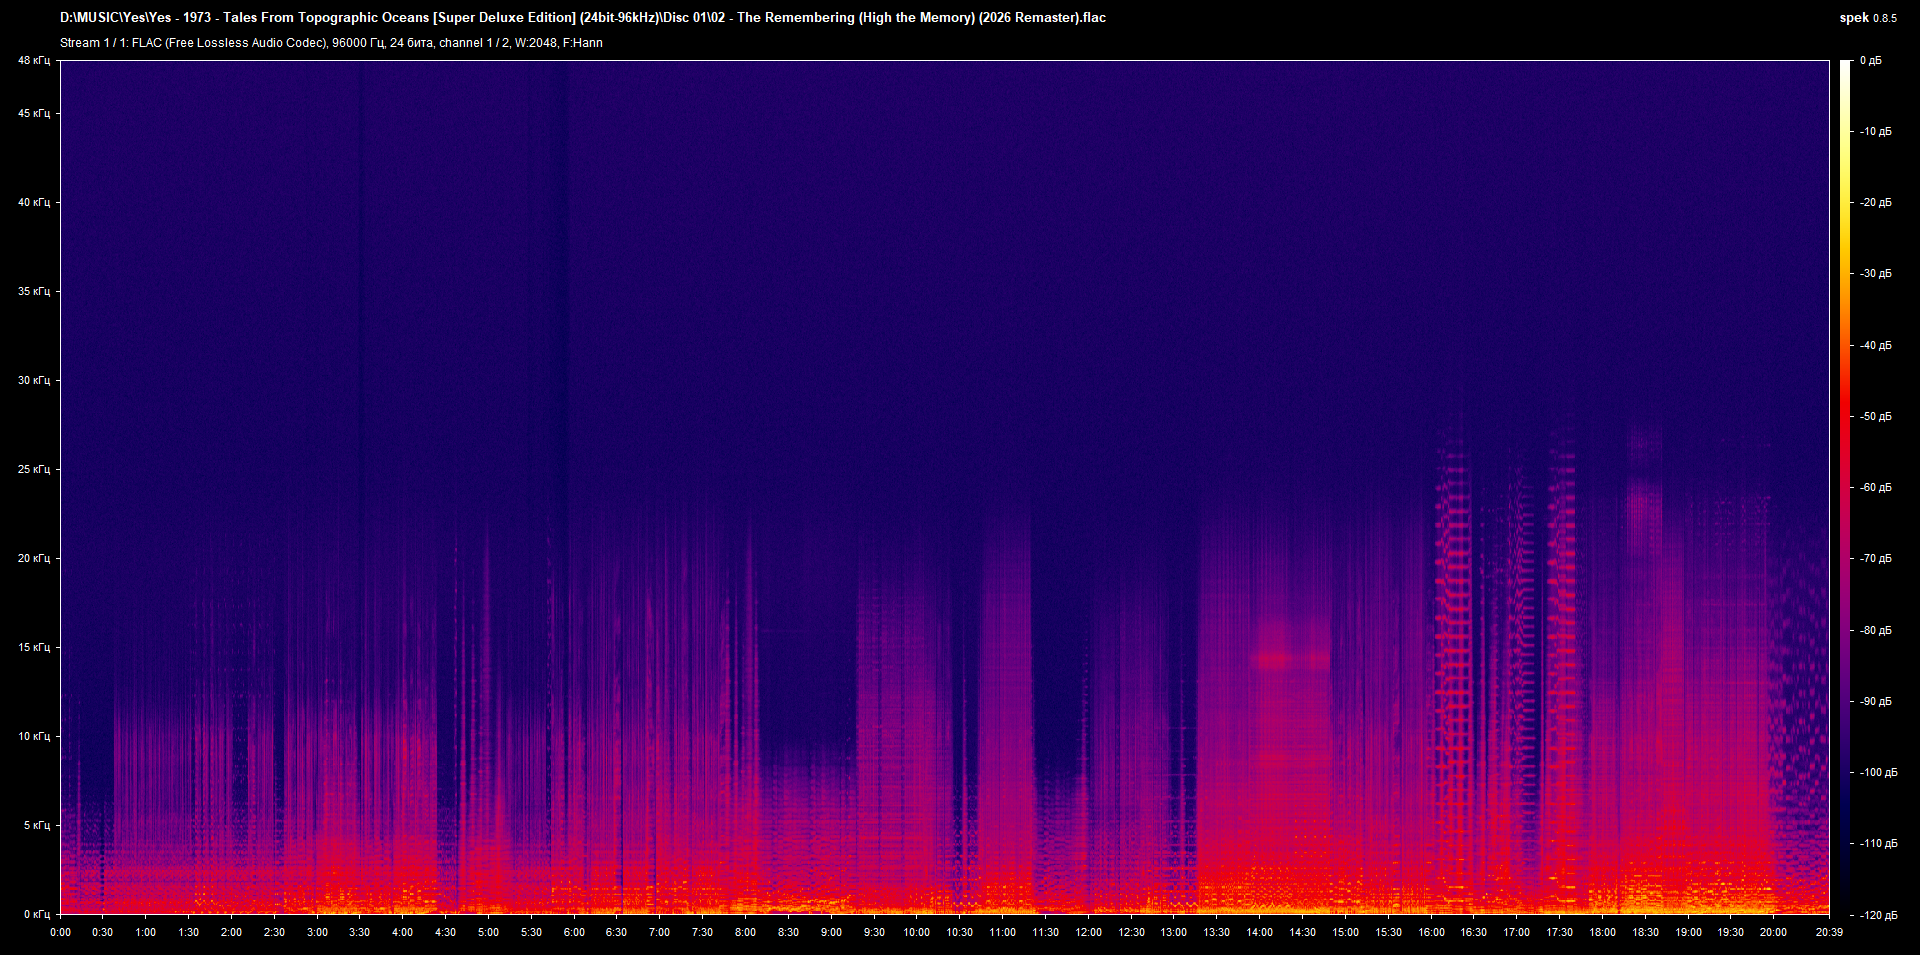This screenshot has width=1920, height=955.
Task: Click the 45 кГц frequency axis label
Action: [x=34, y=114]
